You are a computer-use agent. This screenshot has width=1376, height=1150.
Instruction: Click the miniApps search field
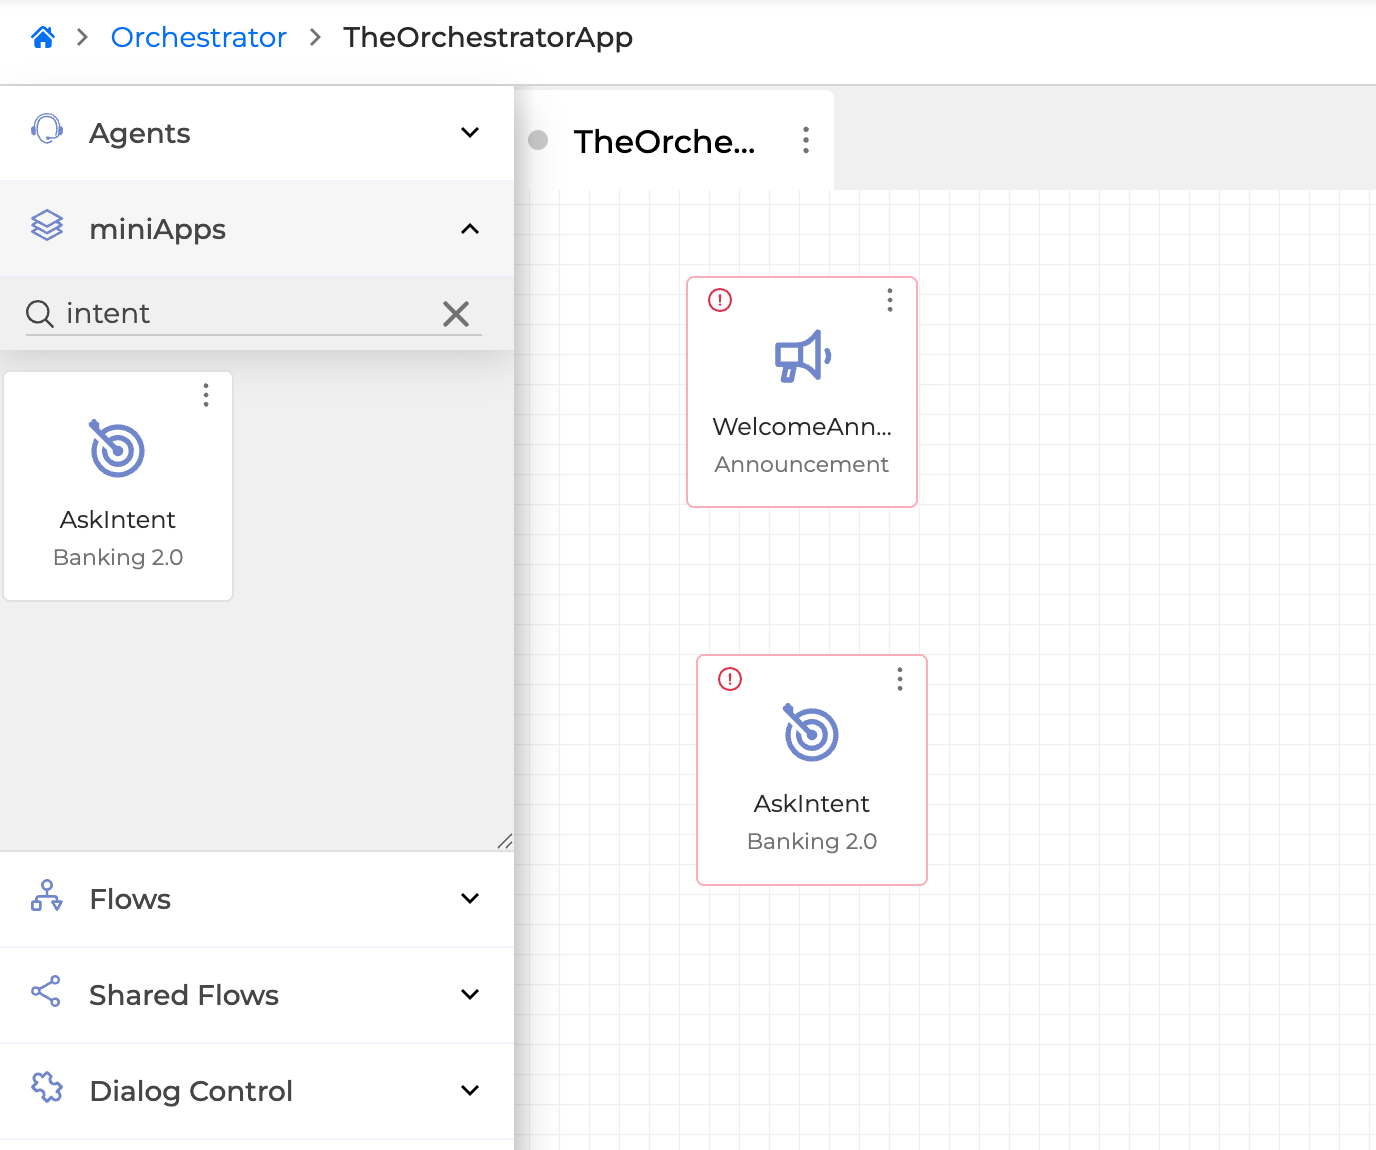click(x=240, y=314)
